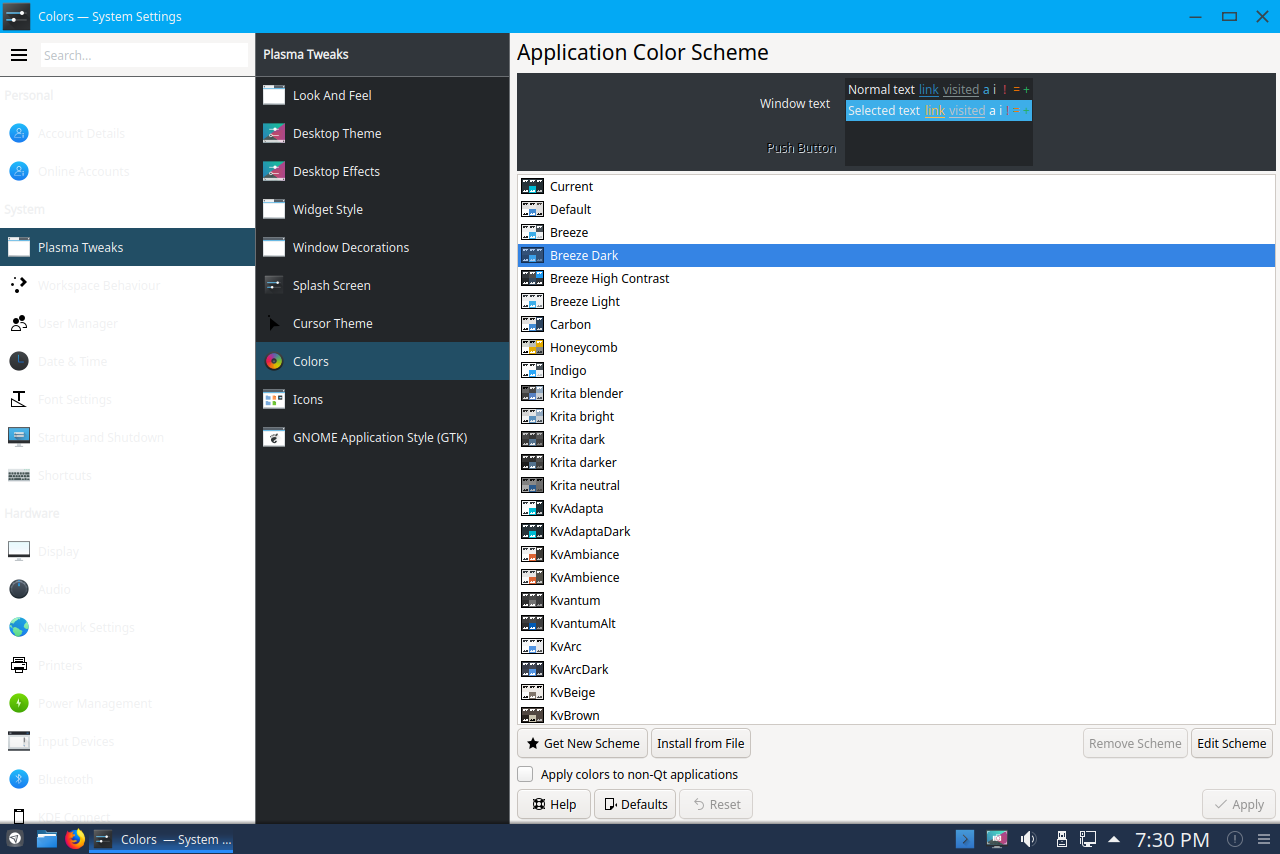Click the Splash Screen icon
The width and height of the screenshot is (1280, 854).
[x=274, y=285]
